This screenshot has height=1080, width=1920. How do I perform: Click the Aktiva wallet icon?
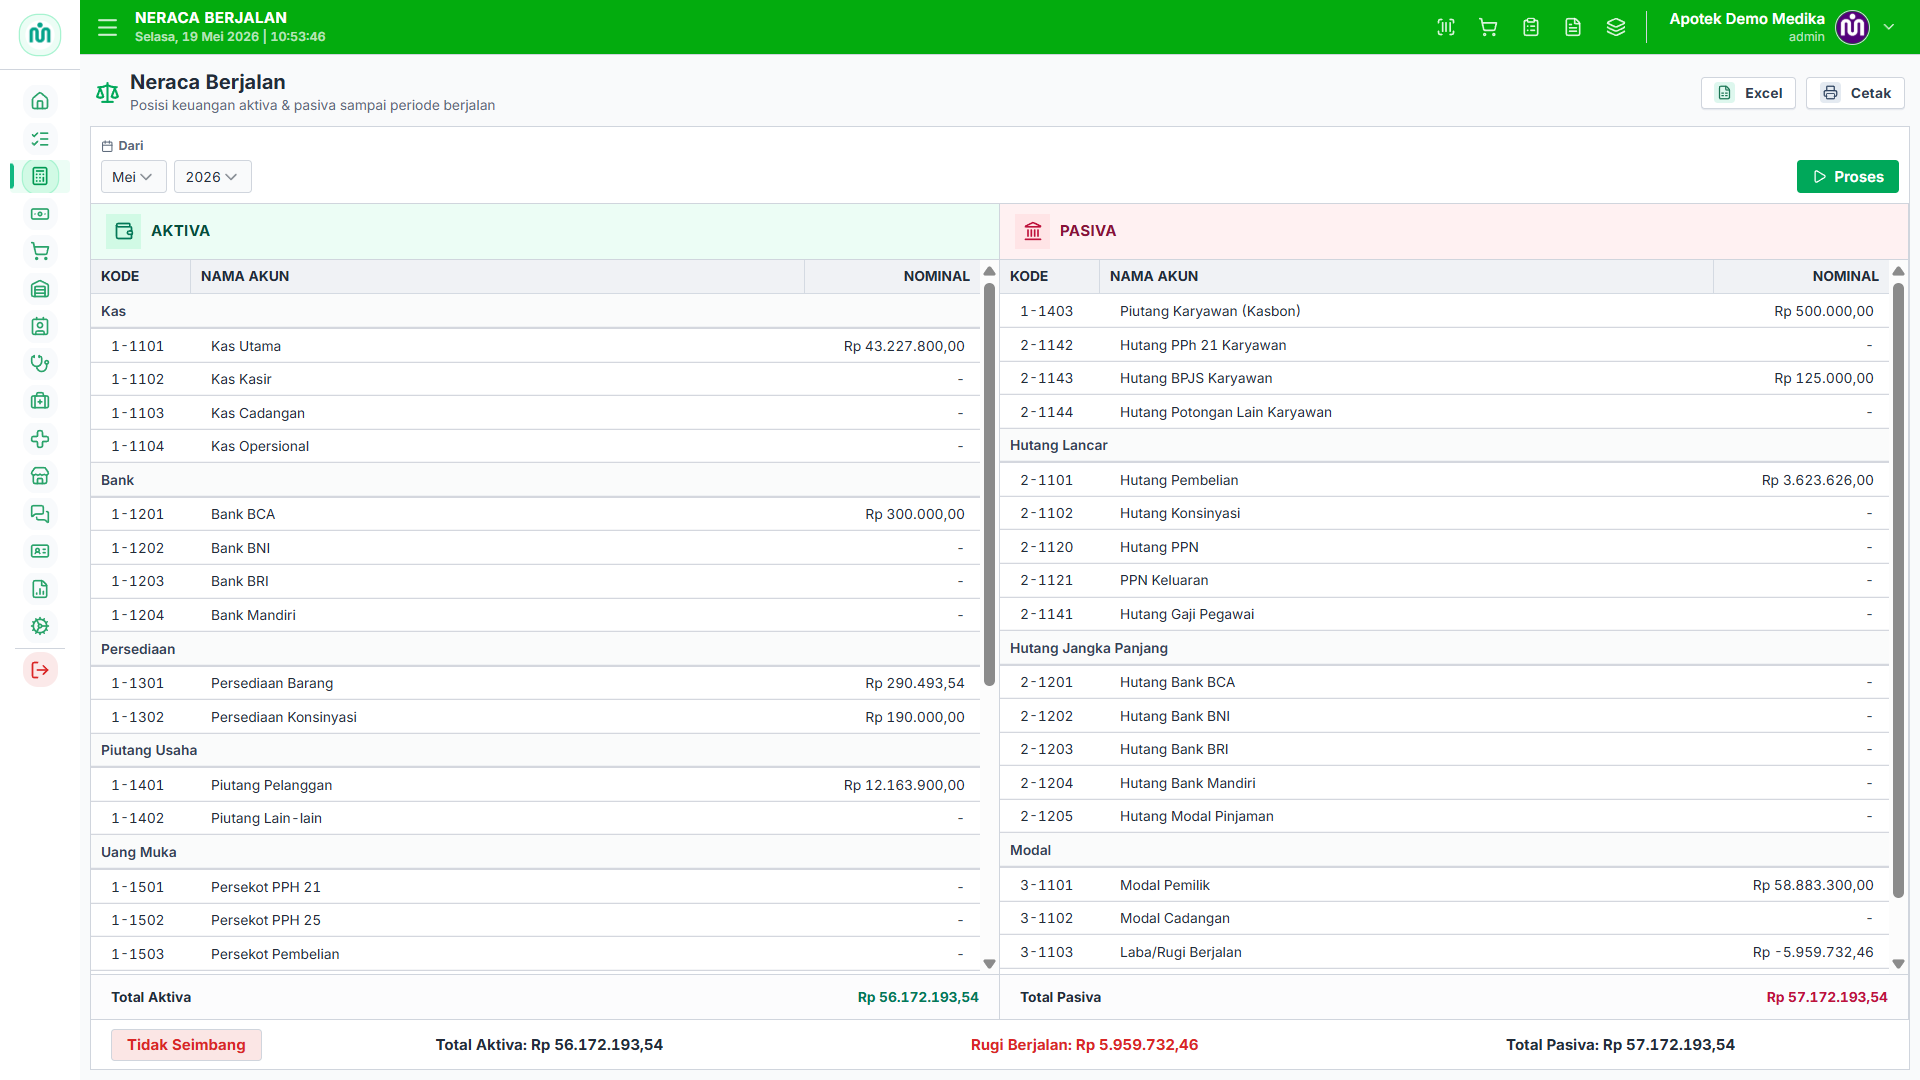124,231
